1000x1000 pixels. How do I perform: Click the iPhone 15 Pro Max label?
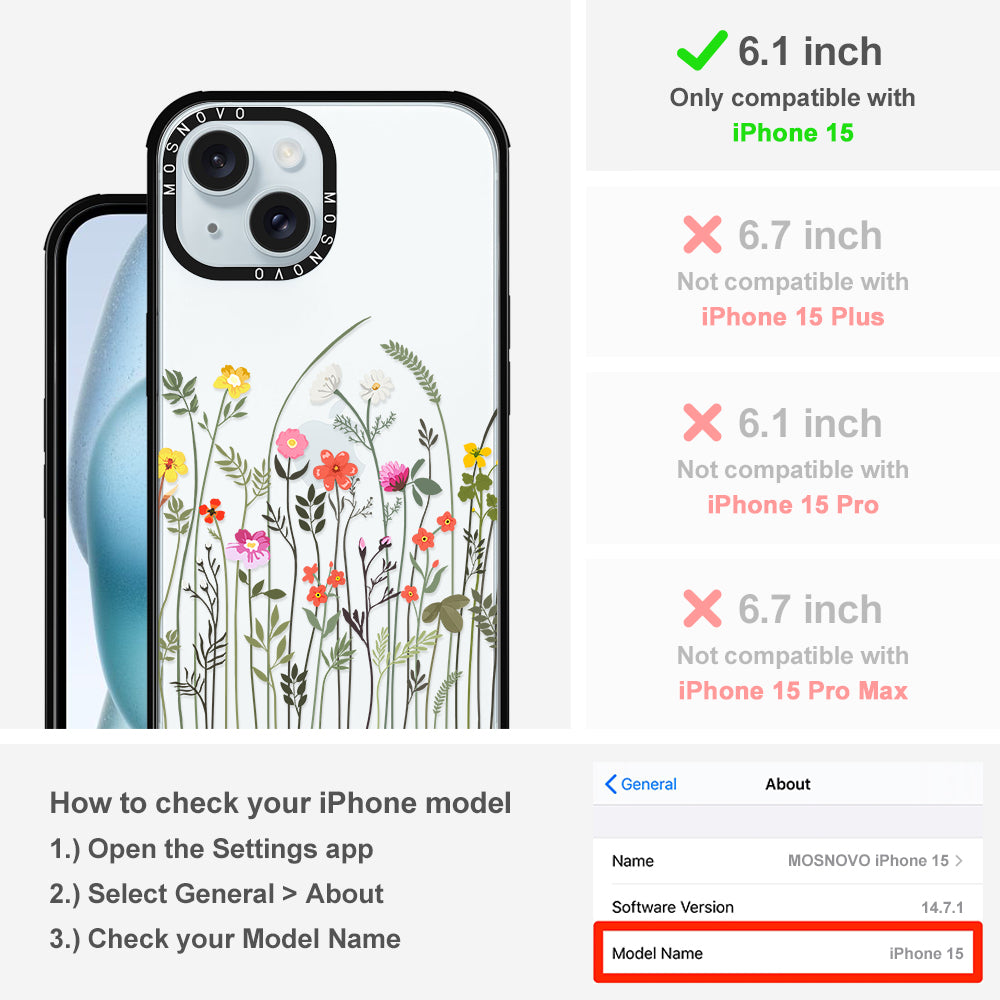coord(793,691)
